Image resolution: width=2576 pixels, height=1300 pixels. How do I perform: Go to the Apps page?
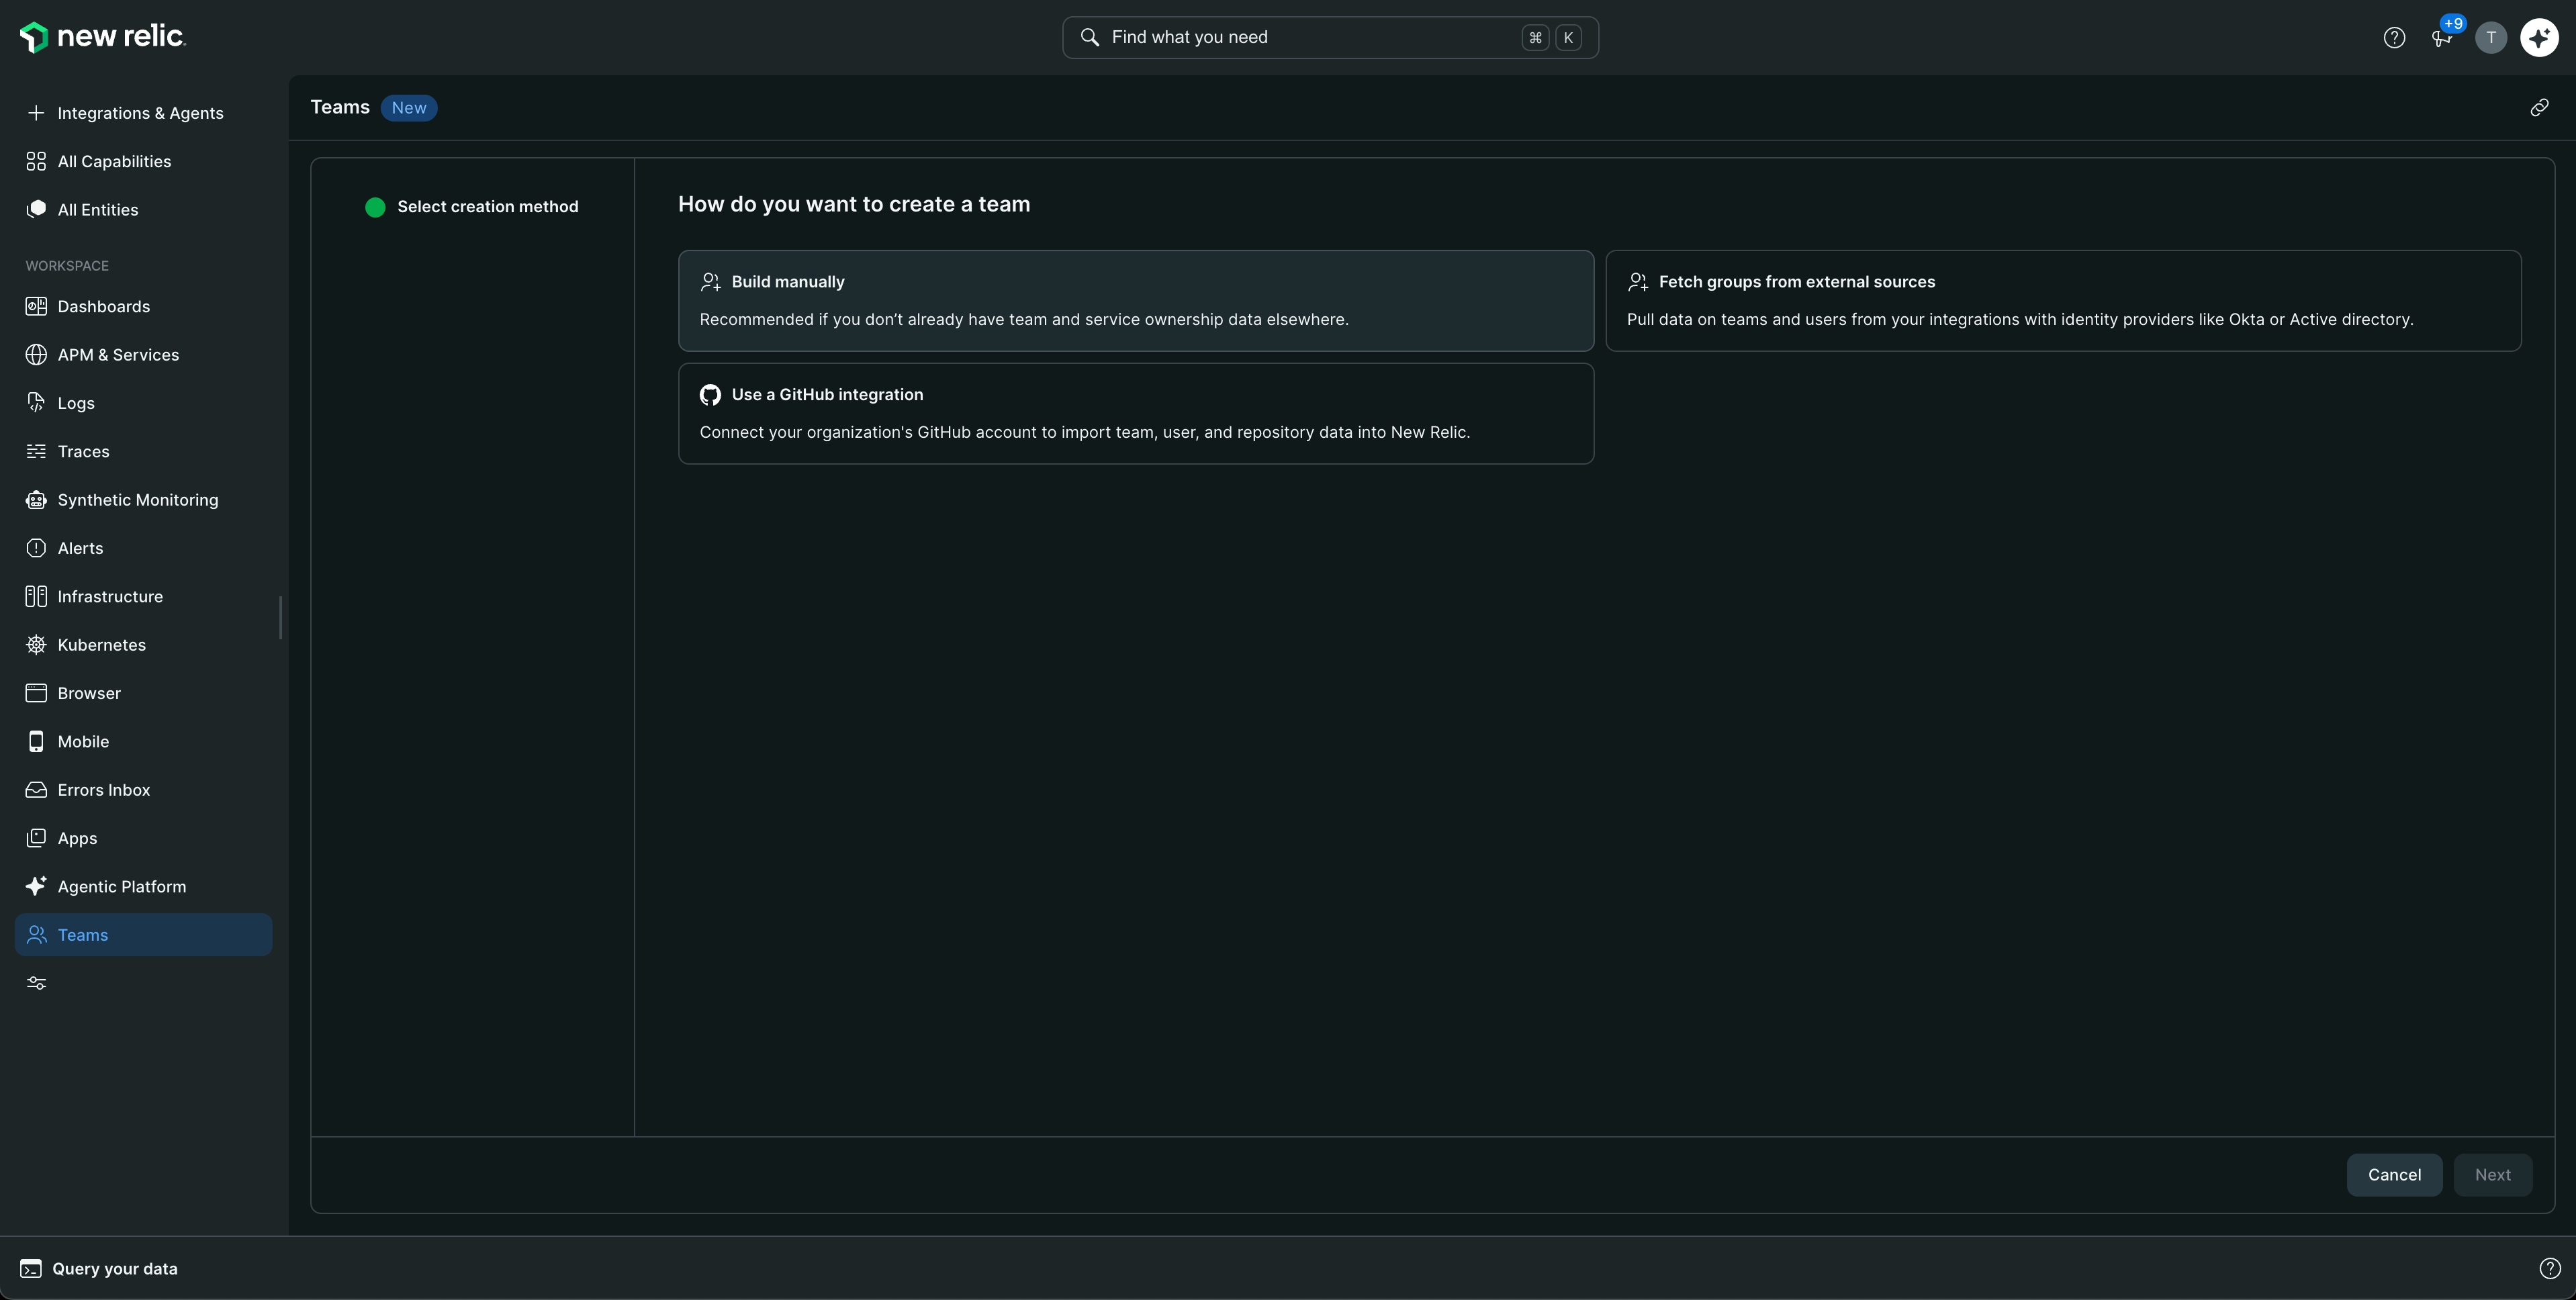[x=143, y=838]
